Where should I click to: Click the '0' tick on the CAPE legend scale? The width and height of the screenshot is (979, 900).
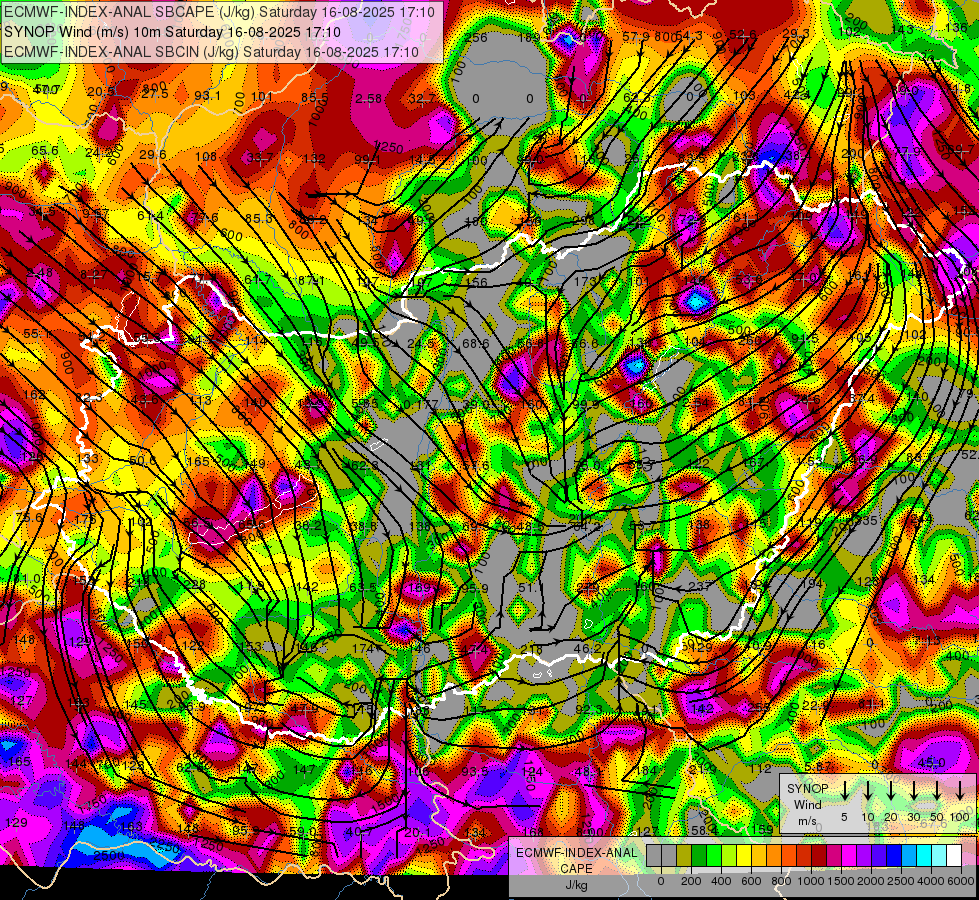coord(661,881)
